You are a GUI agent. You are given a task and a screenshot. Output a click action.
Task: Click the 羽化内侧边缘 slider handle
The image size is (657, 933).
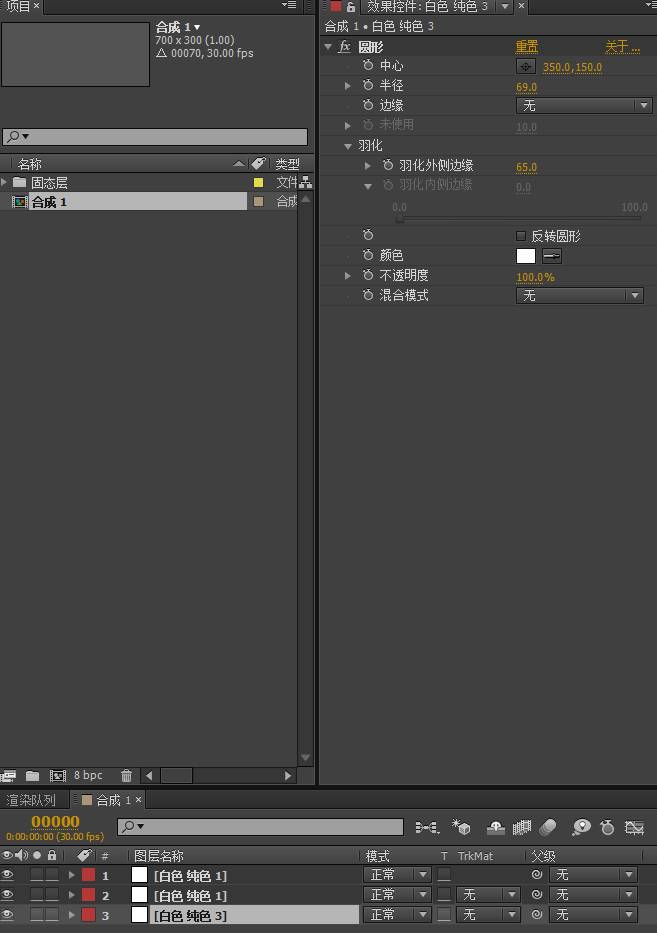(x=399, y=218)
